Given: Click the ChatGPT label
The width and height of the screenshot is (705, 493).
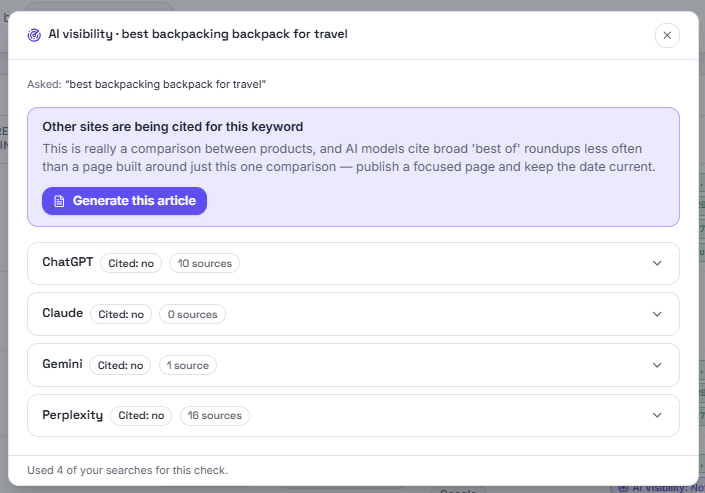Looking at the screenshot, I should pos(67,262).
